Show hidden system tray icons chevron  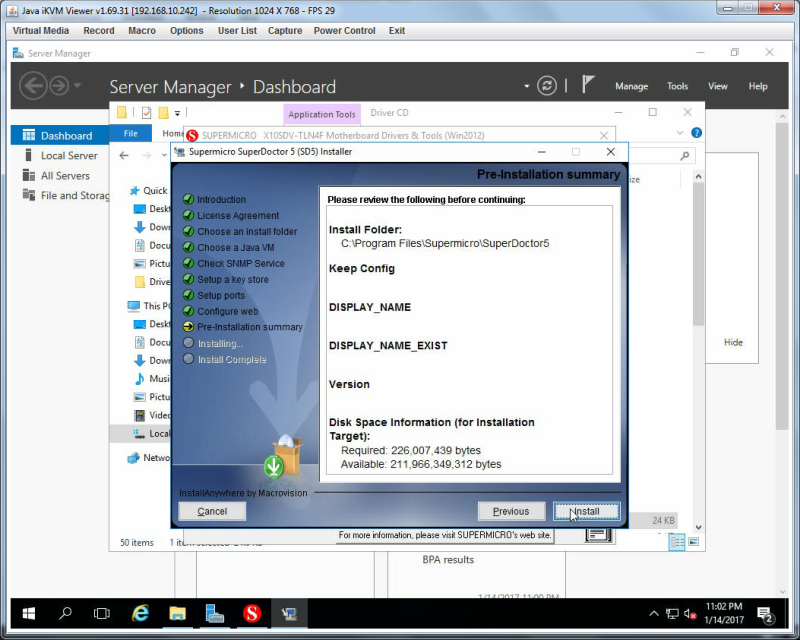[x=654, y=613]
